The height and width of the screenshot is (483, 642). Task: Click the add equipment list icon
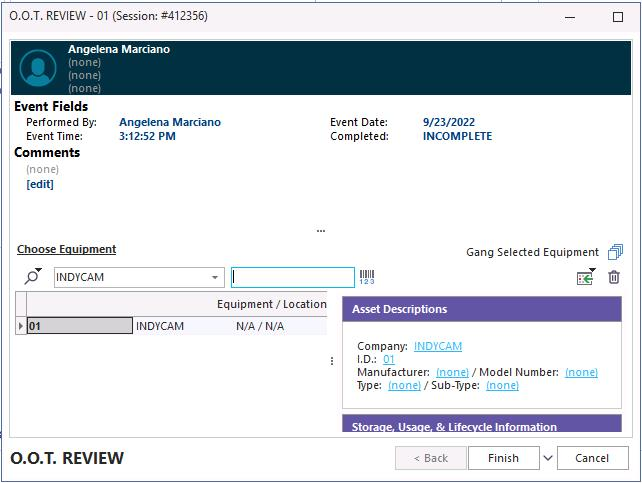coord(585,277)
